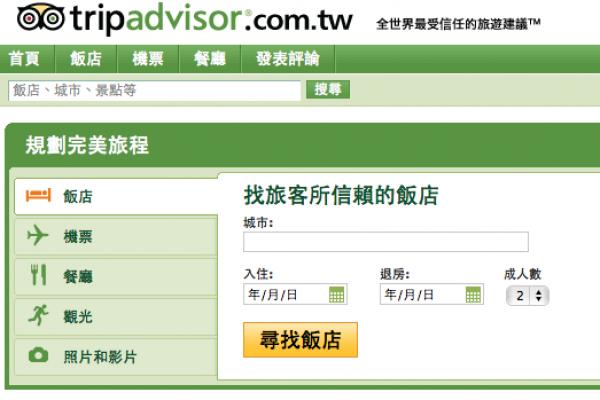Viewport: 600px width, 400px height.
Task: Open the calendar icon in the 退房 field
Action: pos(473,294)
